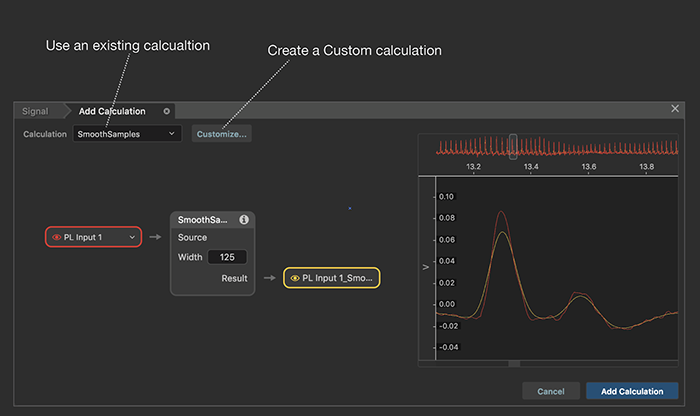This screenshot has width=700, height=416.
Task: Click the Customize... button
Action: click(221, 134)
